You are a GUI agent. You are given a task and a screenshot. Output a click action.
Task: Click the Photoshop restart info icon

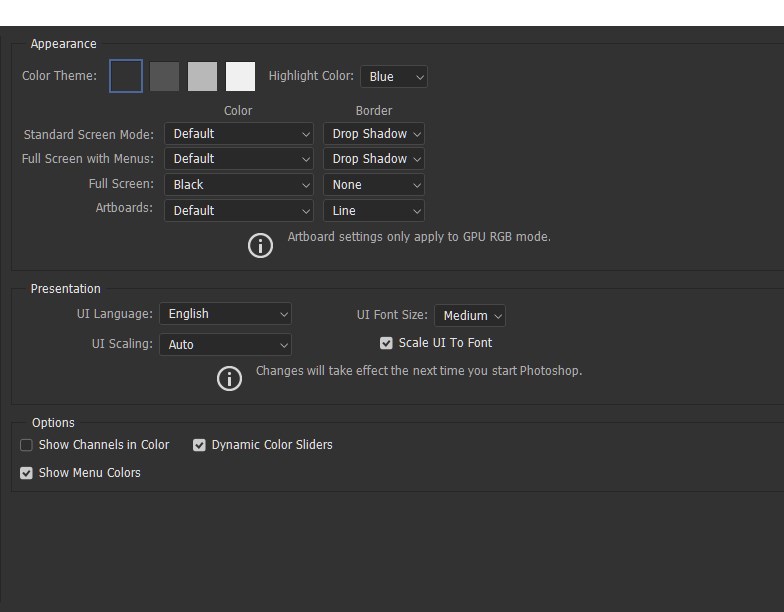[x=230, y=378]
